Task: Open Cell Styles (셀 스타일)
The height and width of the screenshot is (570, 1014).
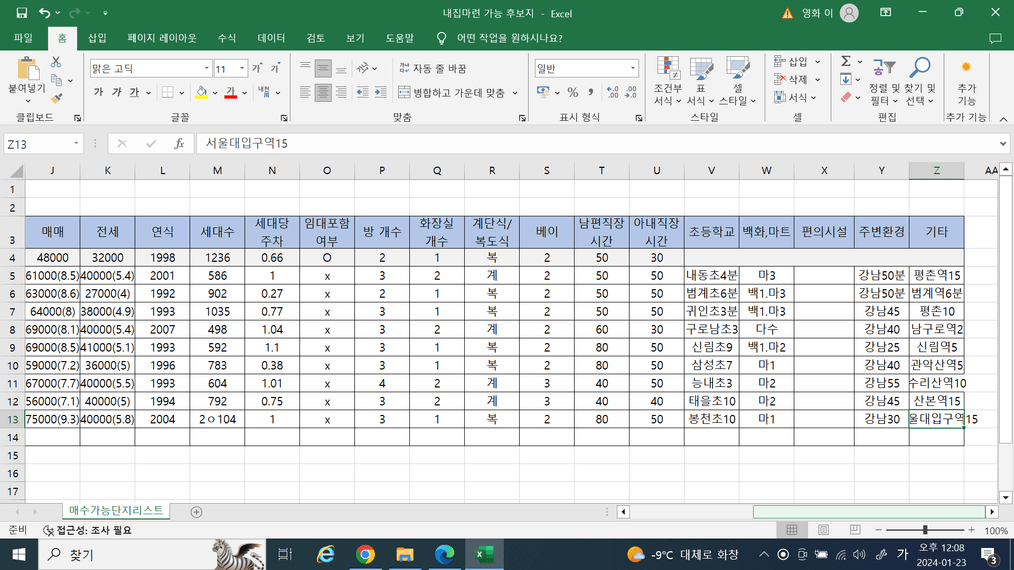Action: point(737,81)
